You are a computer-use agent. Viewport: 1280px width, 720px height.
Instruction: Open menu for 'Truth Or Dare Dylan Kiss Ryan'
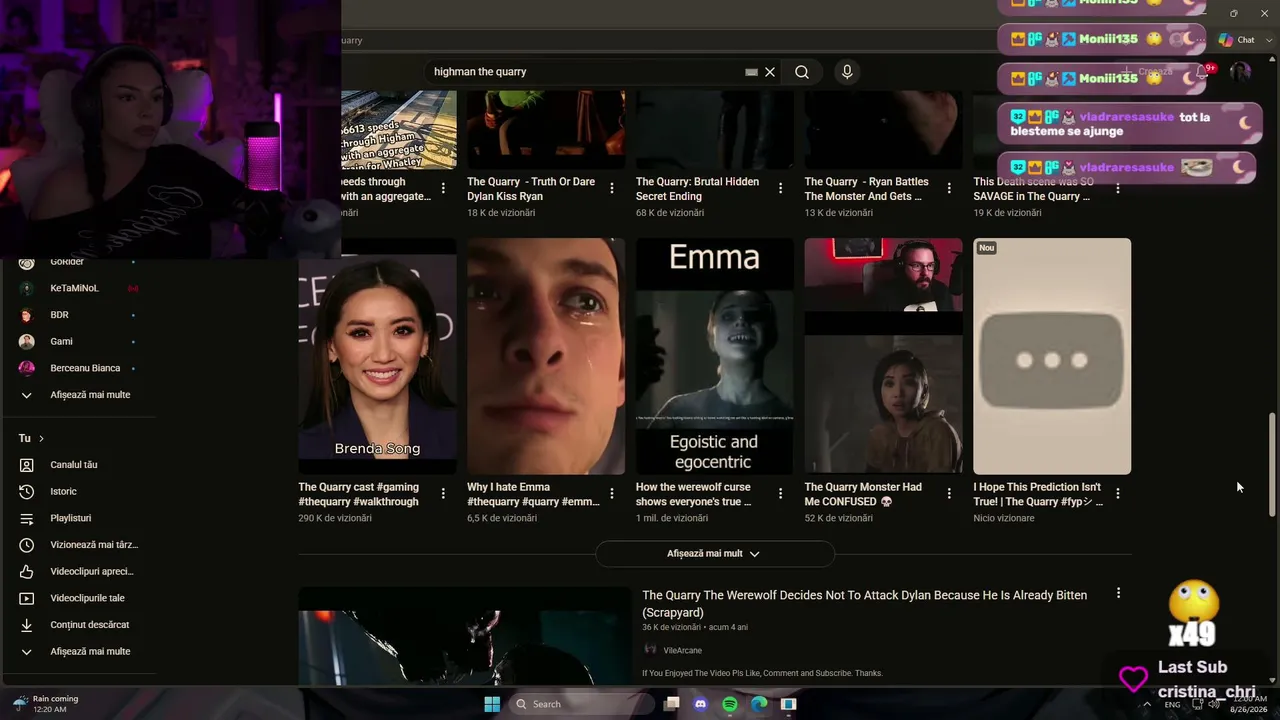coord(612,188)
